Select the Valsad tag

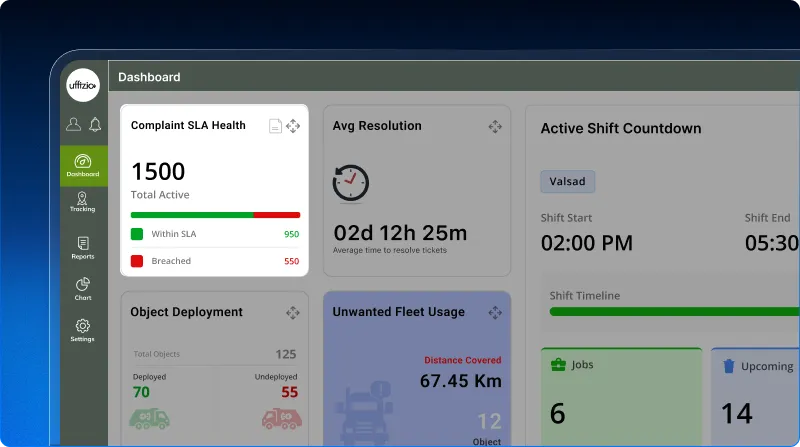point(567,182)
